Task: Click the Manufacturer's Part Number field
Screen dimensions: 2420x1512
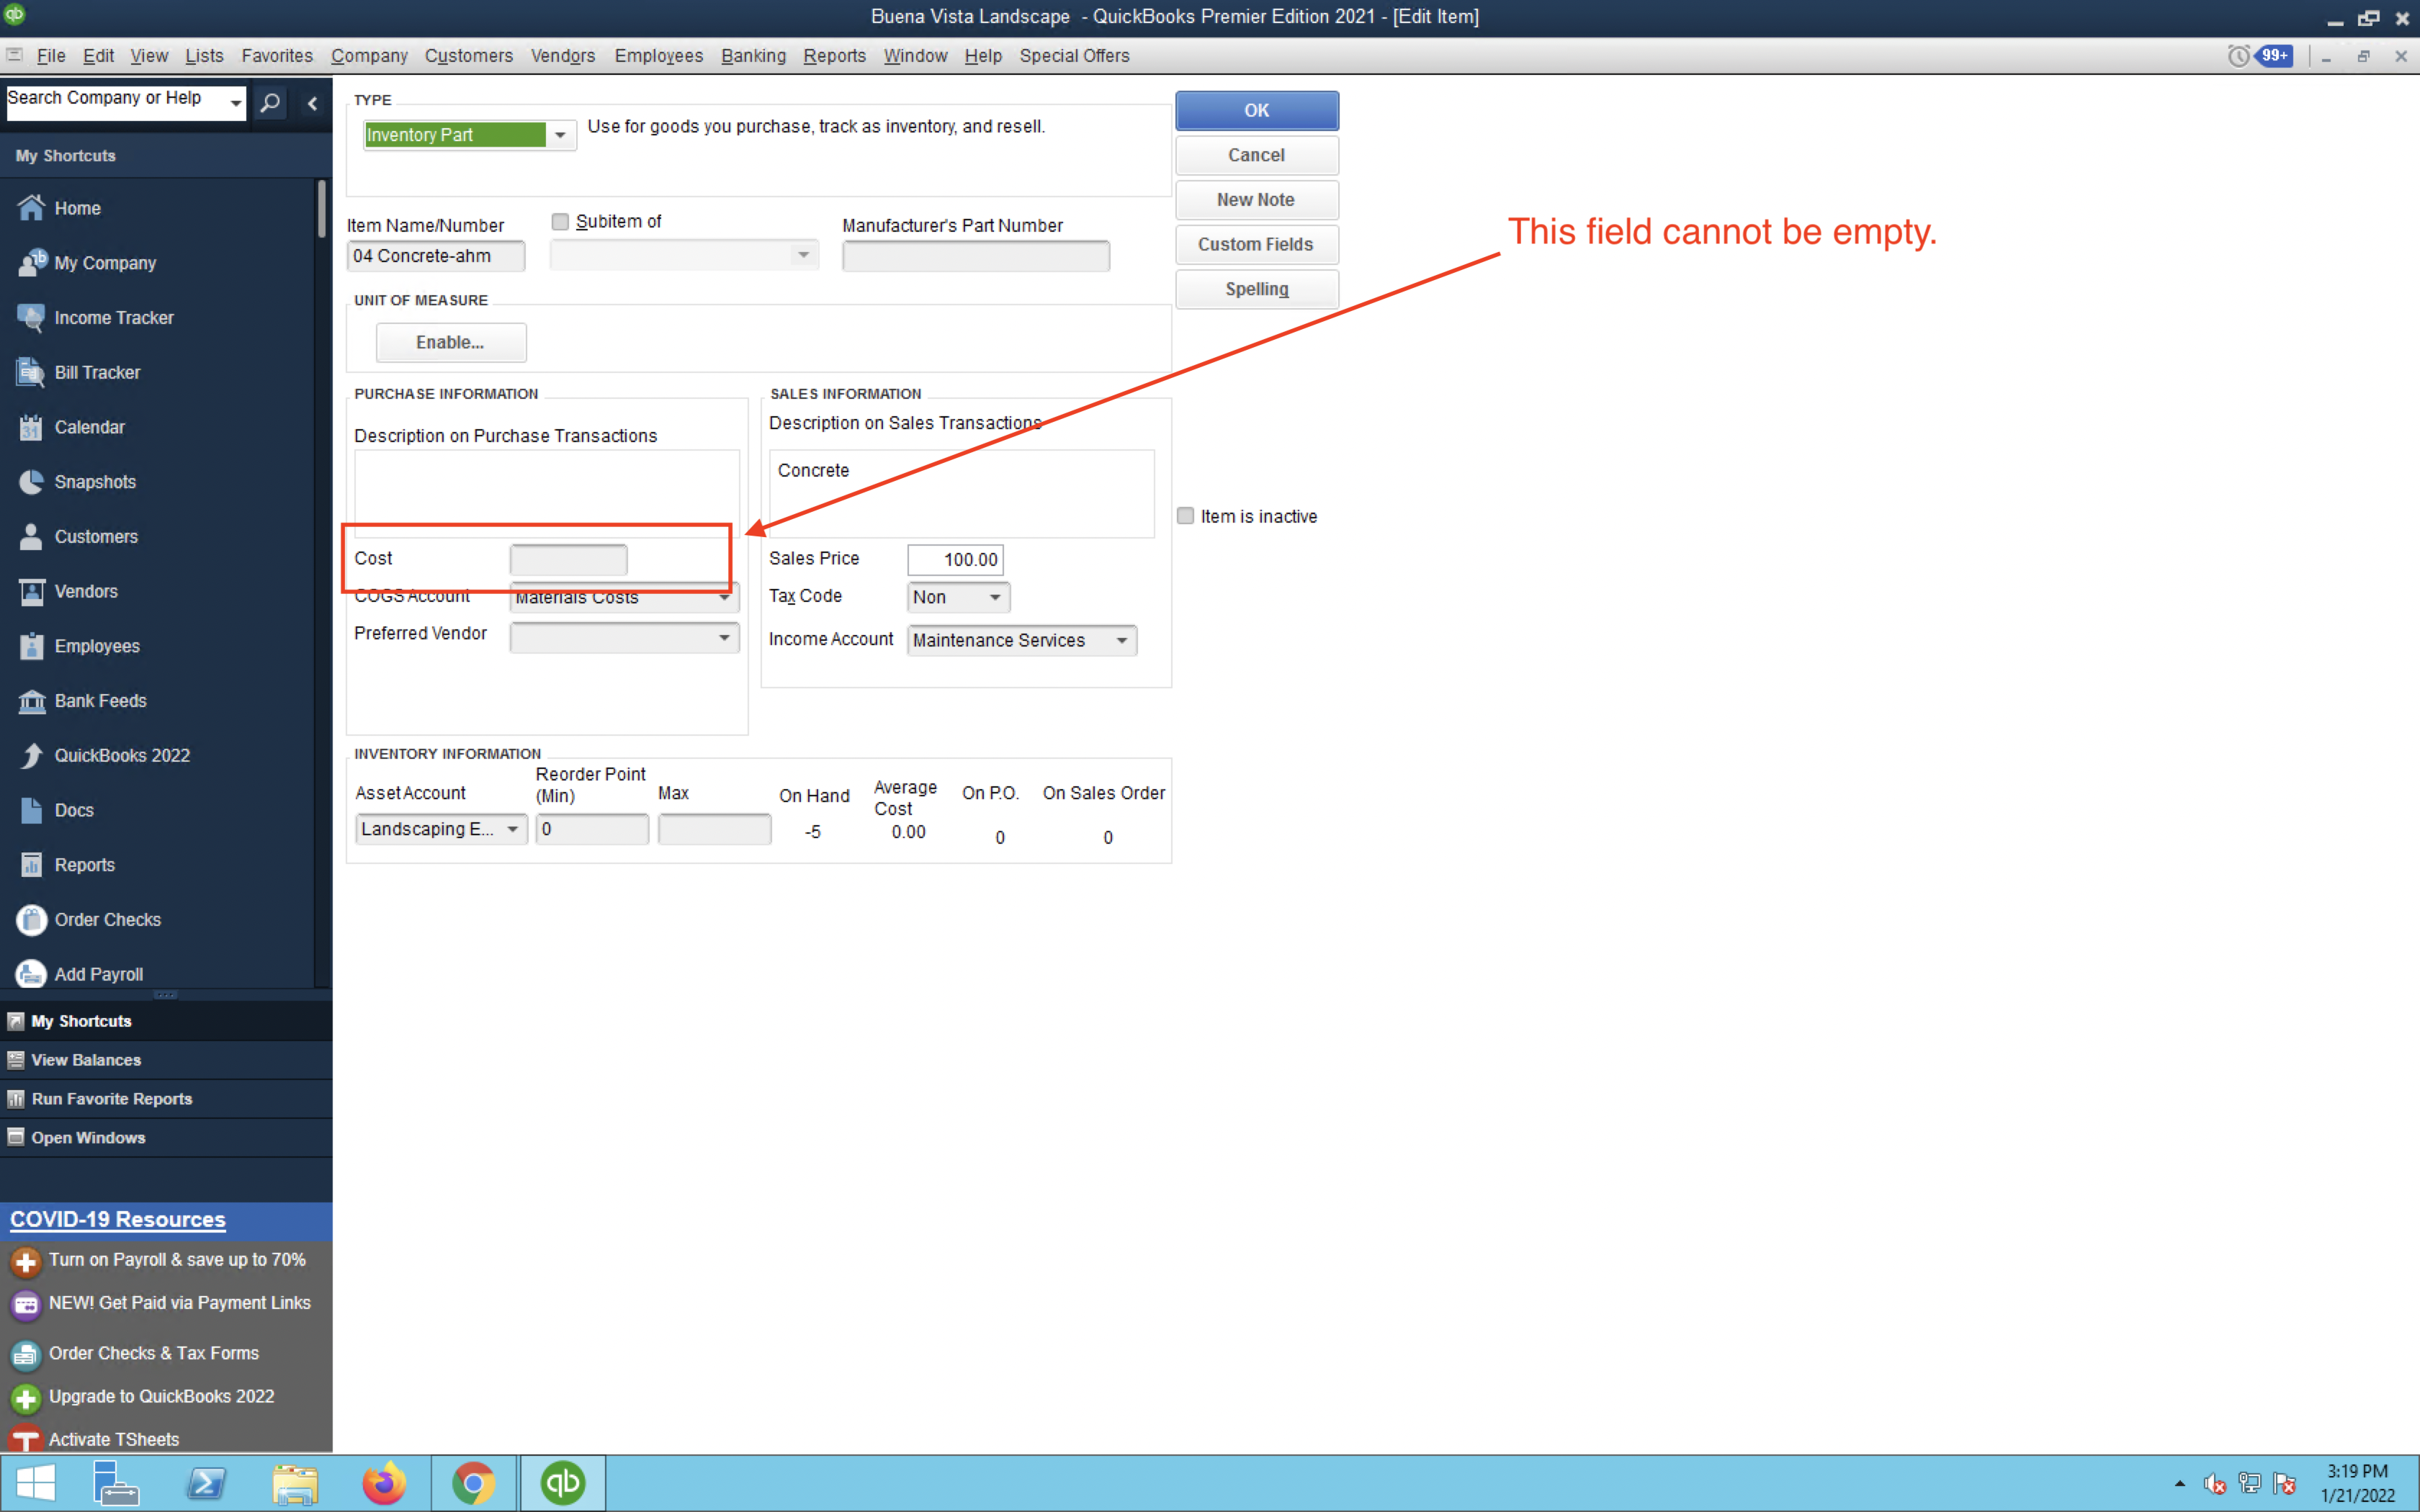Action: point(975,256)
